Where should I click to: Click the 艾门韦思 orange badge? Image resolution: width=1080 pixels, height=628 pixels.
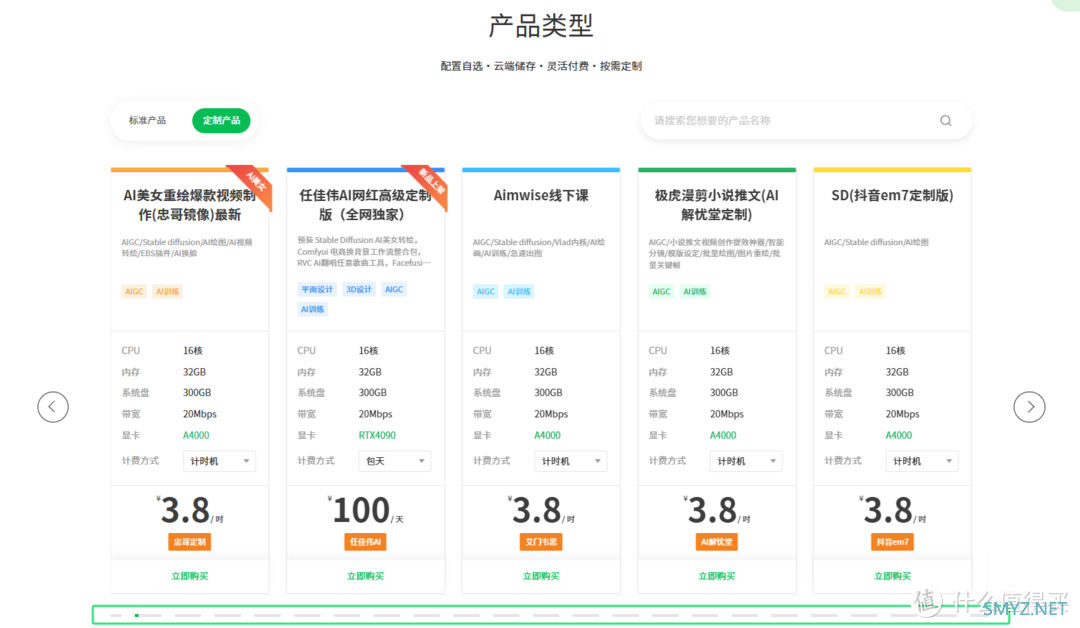(x=541, y=542)
